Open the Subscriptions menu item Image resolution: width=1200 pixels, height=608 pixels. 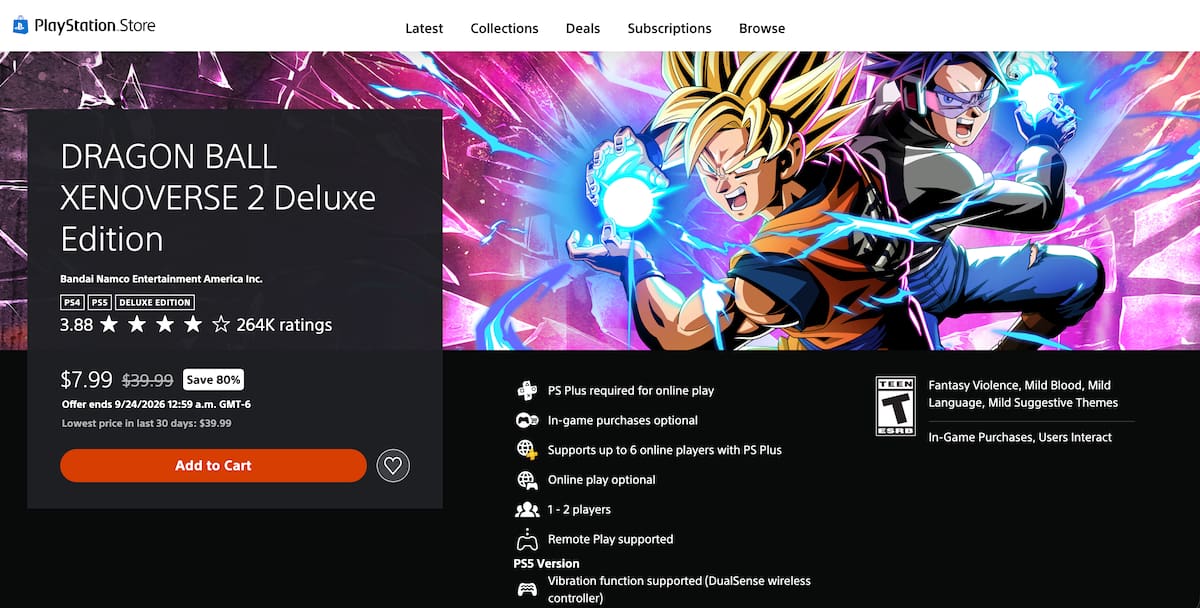pyautogui.click(x=669, y=28)
